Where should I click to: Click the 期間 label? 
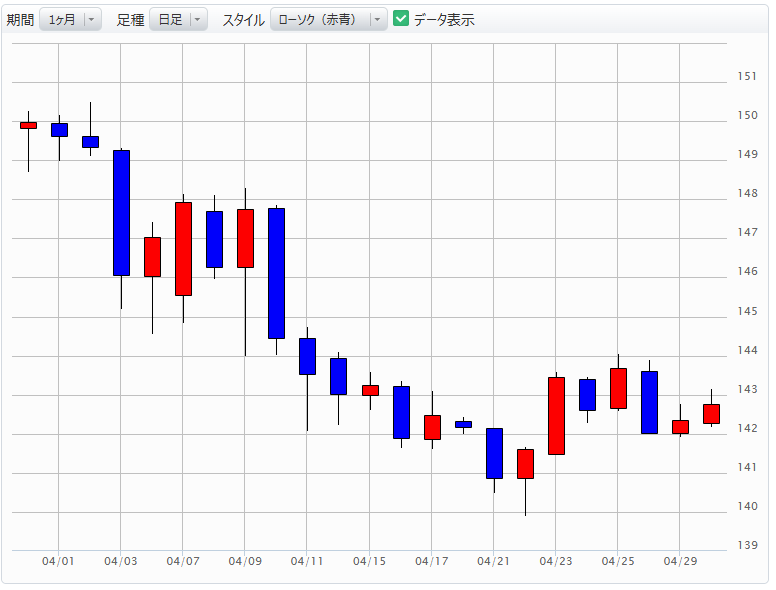pos(20,20)
